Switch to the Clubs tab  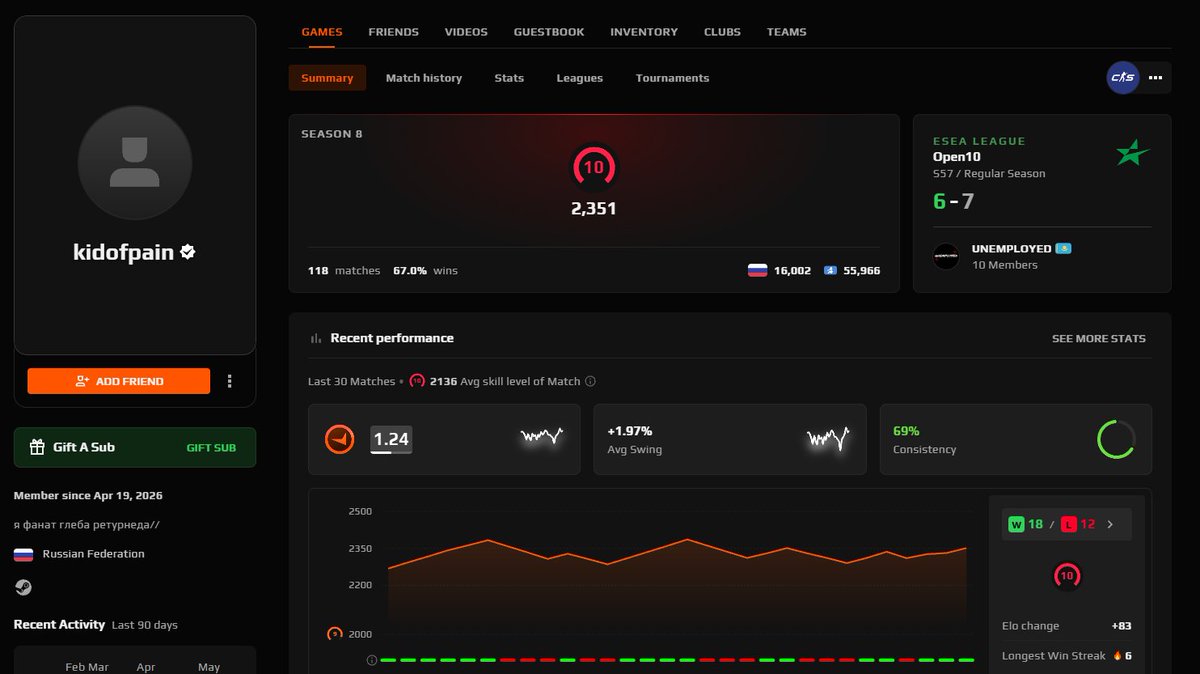[x=722, y=32]
